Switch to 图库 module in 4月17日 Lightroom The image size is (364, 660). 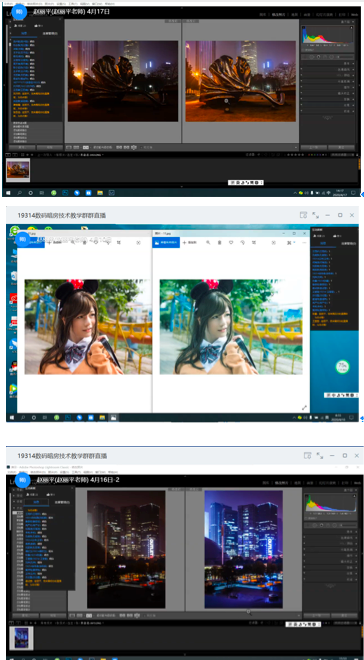(263, 14)
